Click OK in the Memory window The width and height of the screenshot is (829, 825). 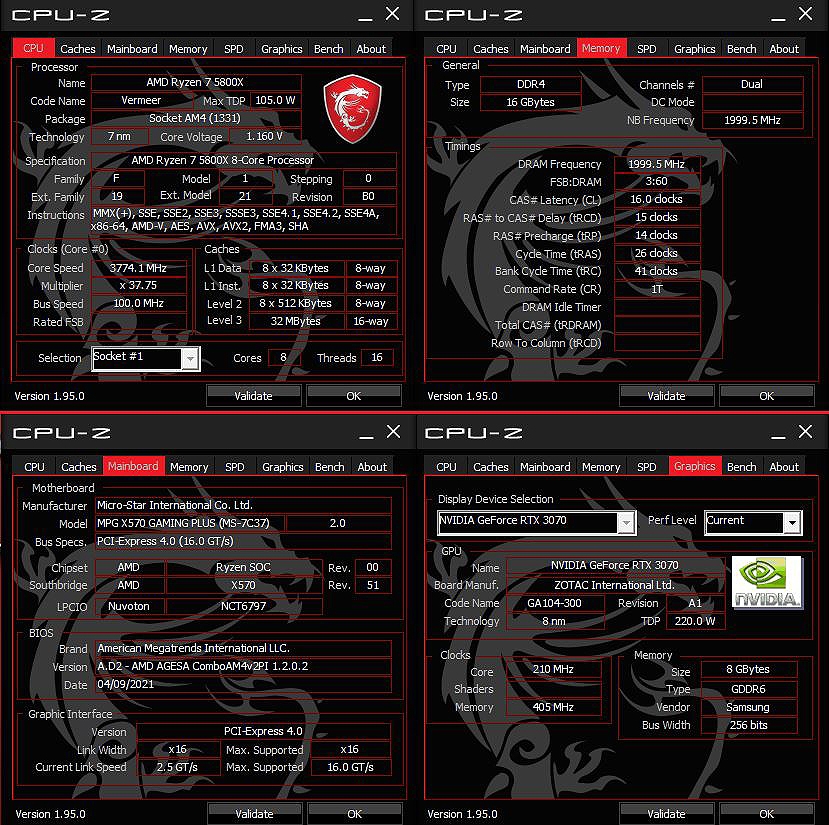(x=767, y=396)
